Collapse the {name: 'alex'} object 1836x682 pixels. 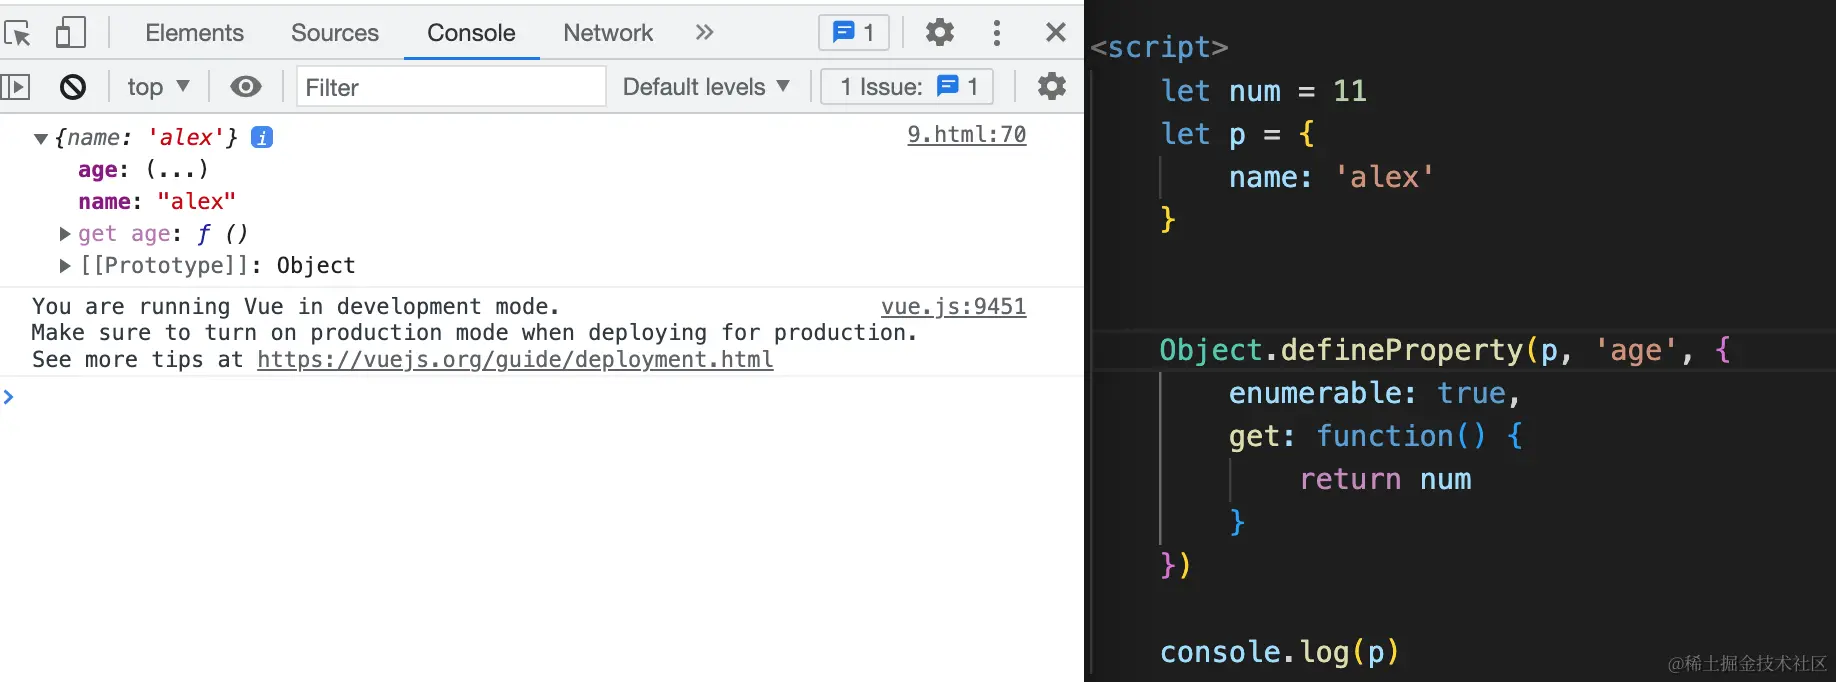coord(41,138)
